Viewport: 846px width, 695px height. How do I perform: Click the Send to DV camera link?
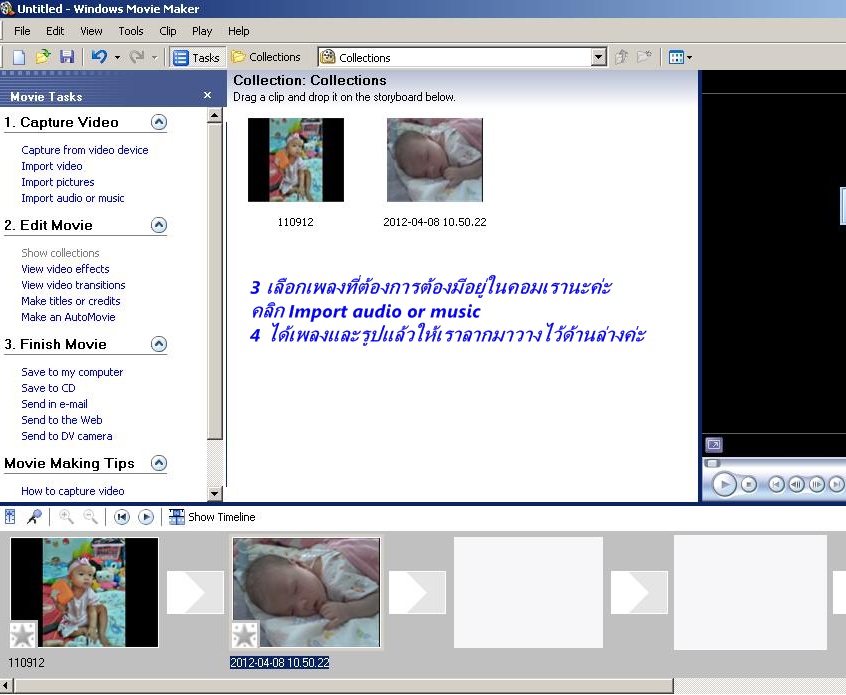(x=67, y=437)
